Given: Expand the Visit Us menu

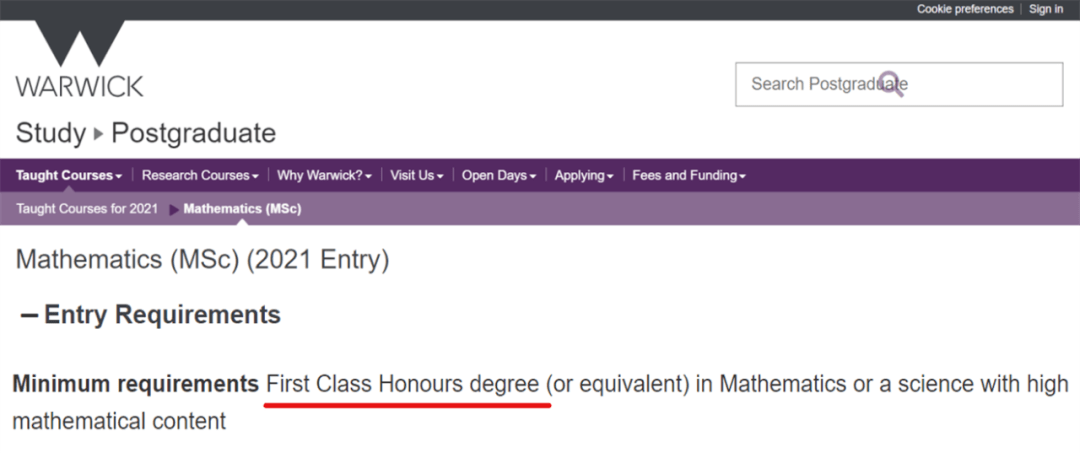Looking at the screenshot, I should pyautogui.click(x=417, y=176).
